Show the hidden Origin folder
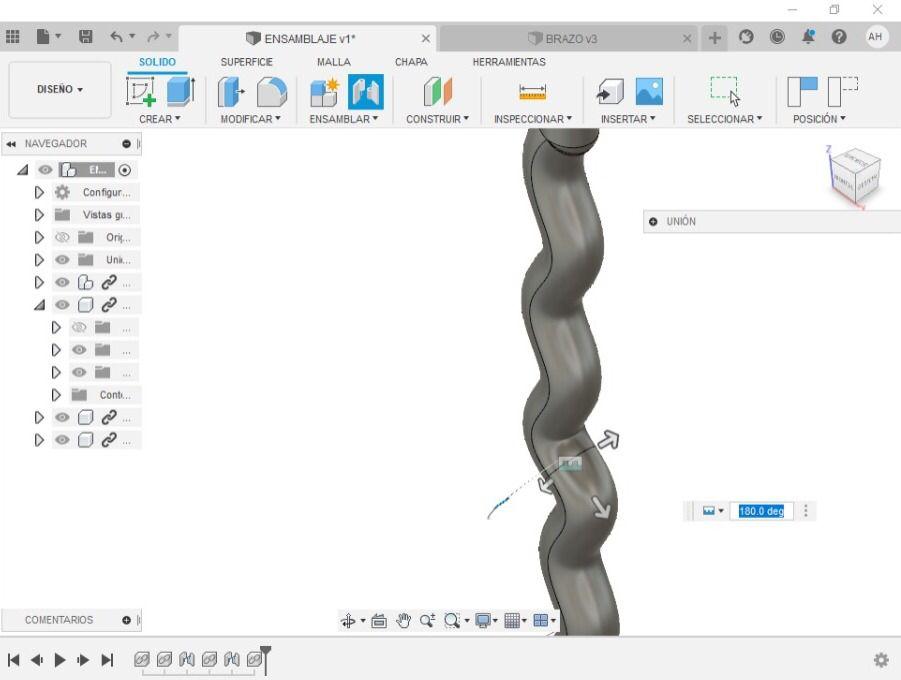Viewport: 901px width, 680px height. coord(62,237)
